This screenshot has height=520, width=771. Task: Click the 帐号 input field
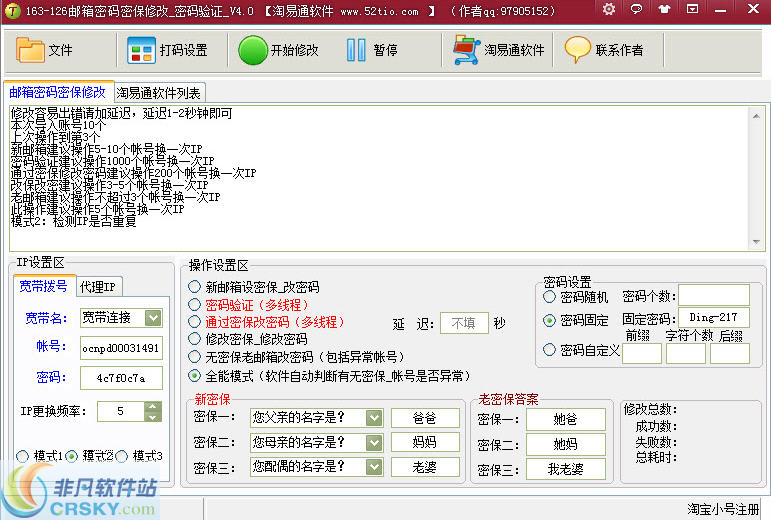(121, 348)
